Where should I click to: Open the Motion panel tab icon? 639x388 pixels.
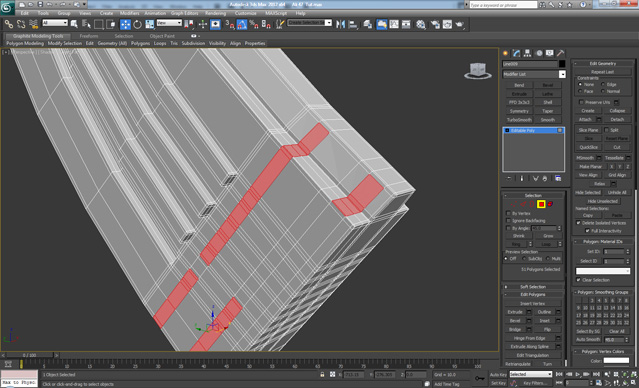(x=539, y=53)
